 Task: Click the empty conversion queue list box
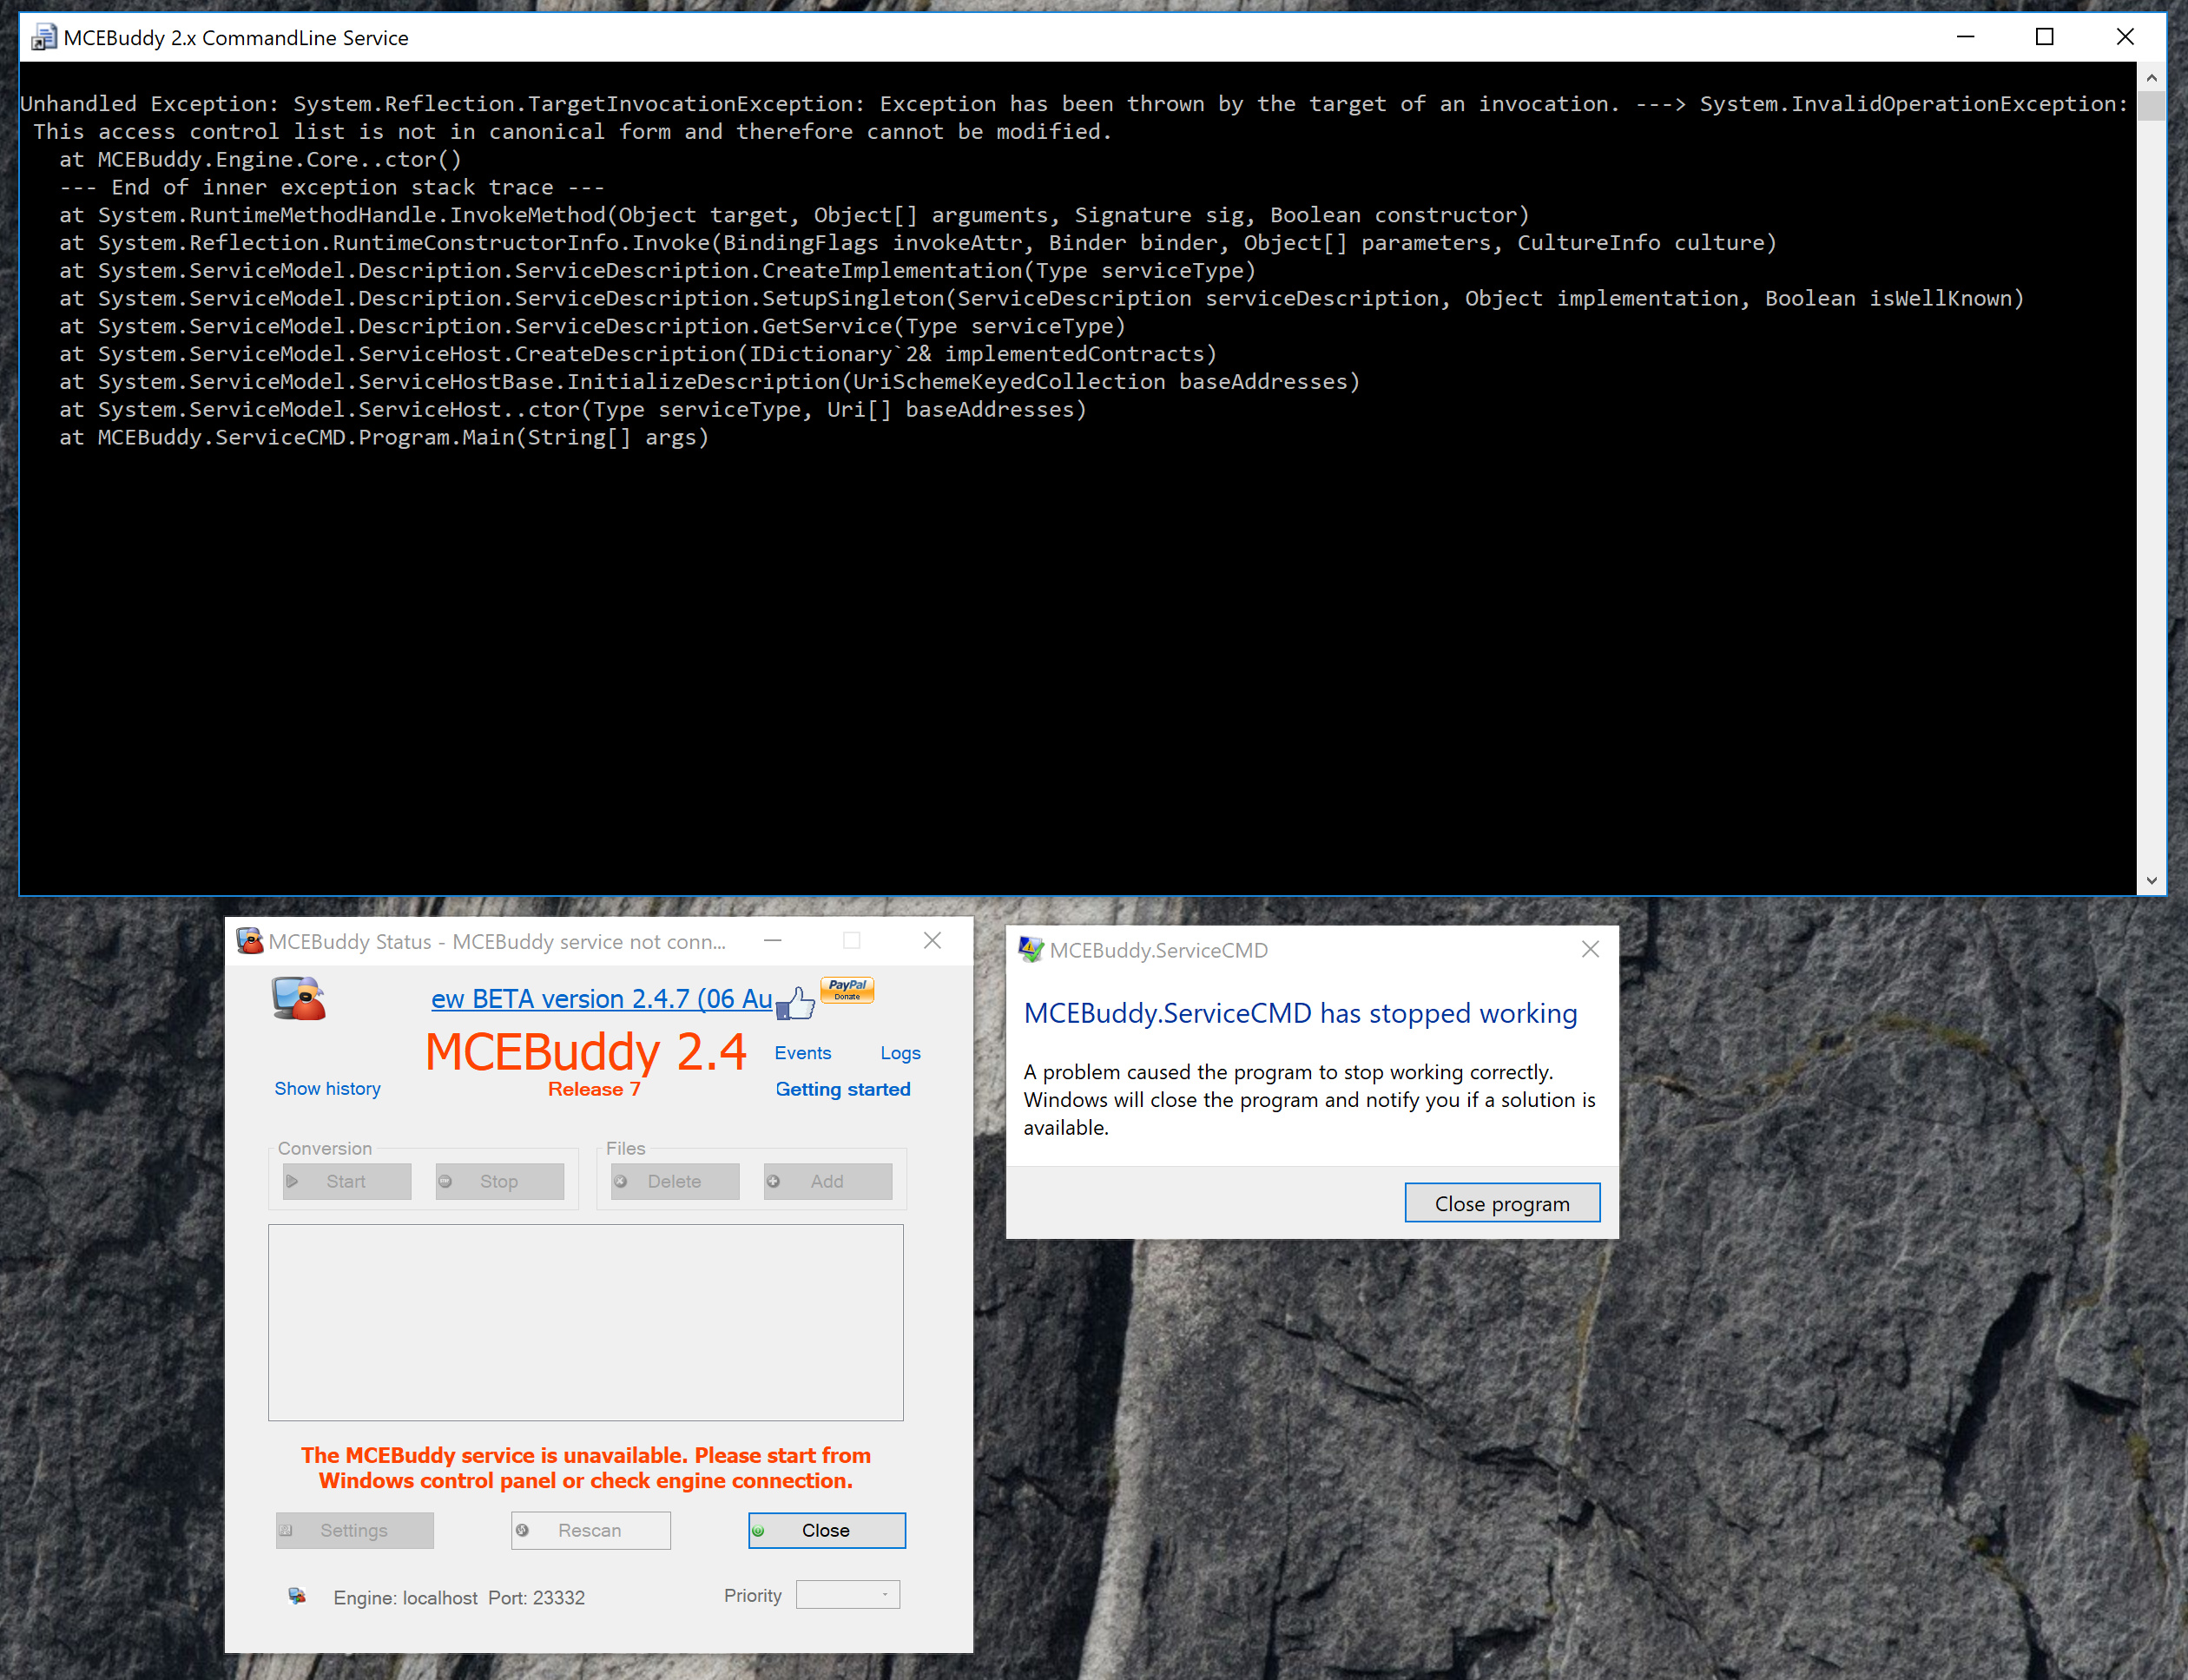(x=585, y=1321)
